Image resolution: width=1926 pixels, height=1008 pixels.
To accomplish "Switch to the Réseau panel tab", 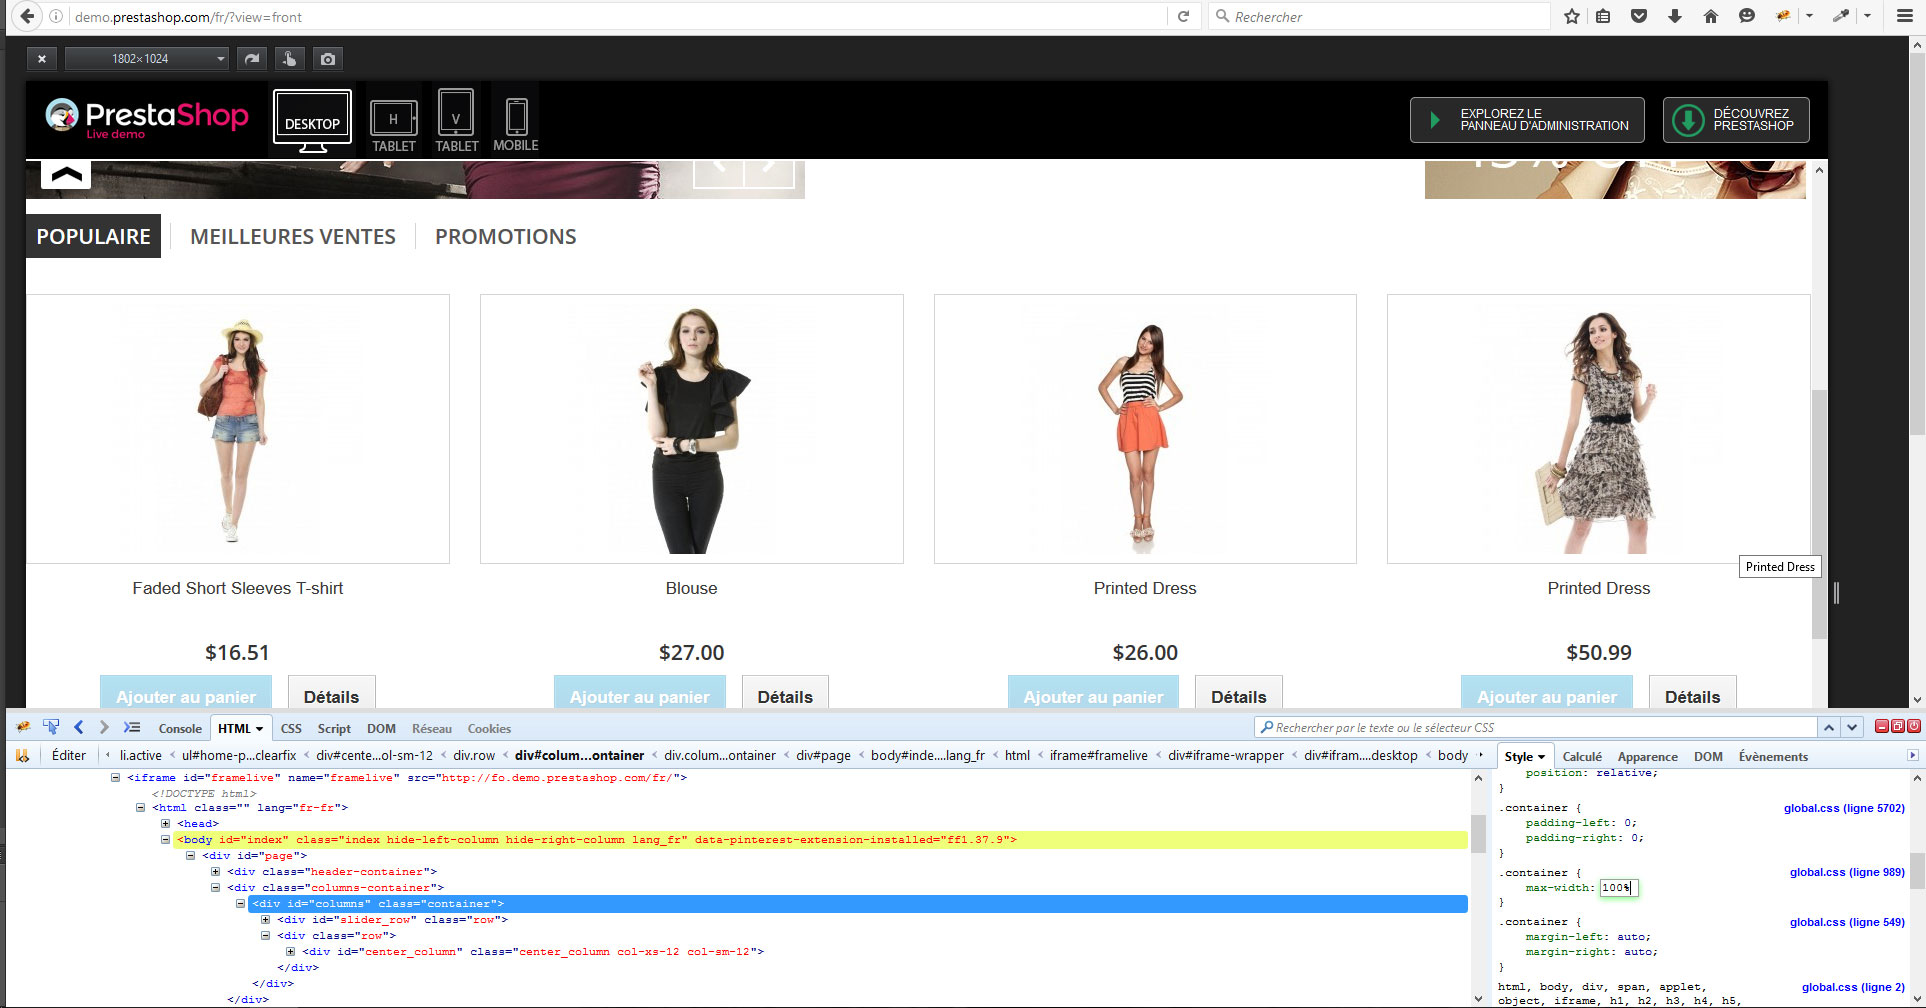I will [x=432, y=728].
